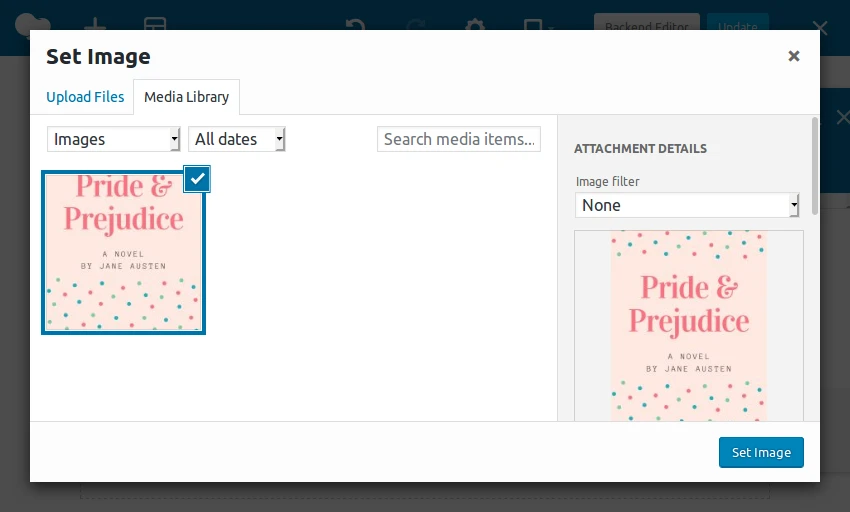Image resolution: width=850 pixels, height=512 pixels.
Task: Close the Set Image dialog
Action: 794,56
